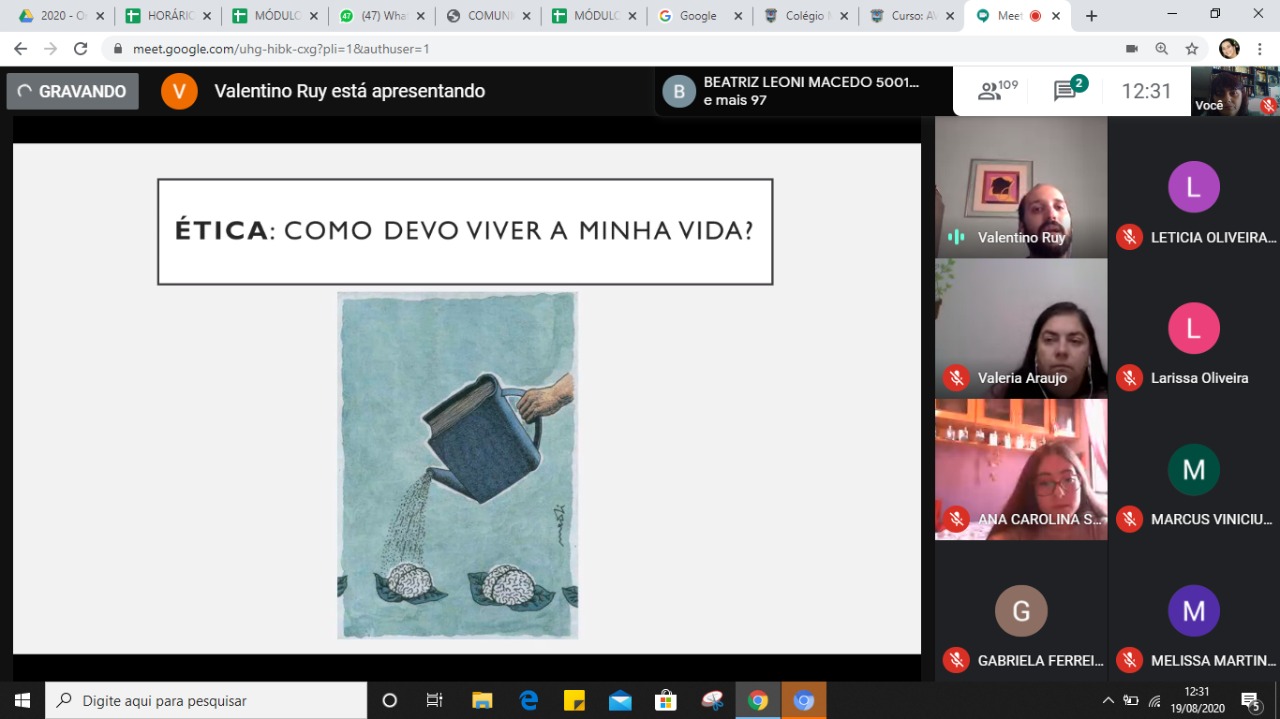The width and height of the screenshot is (1280, 719).
Task: Click the muted mic icon on Gabriela Ferreira tile
Action: pos(956,660)
